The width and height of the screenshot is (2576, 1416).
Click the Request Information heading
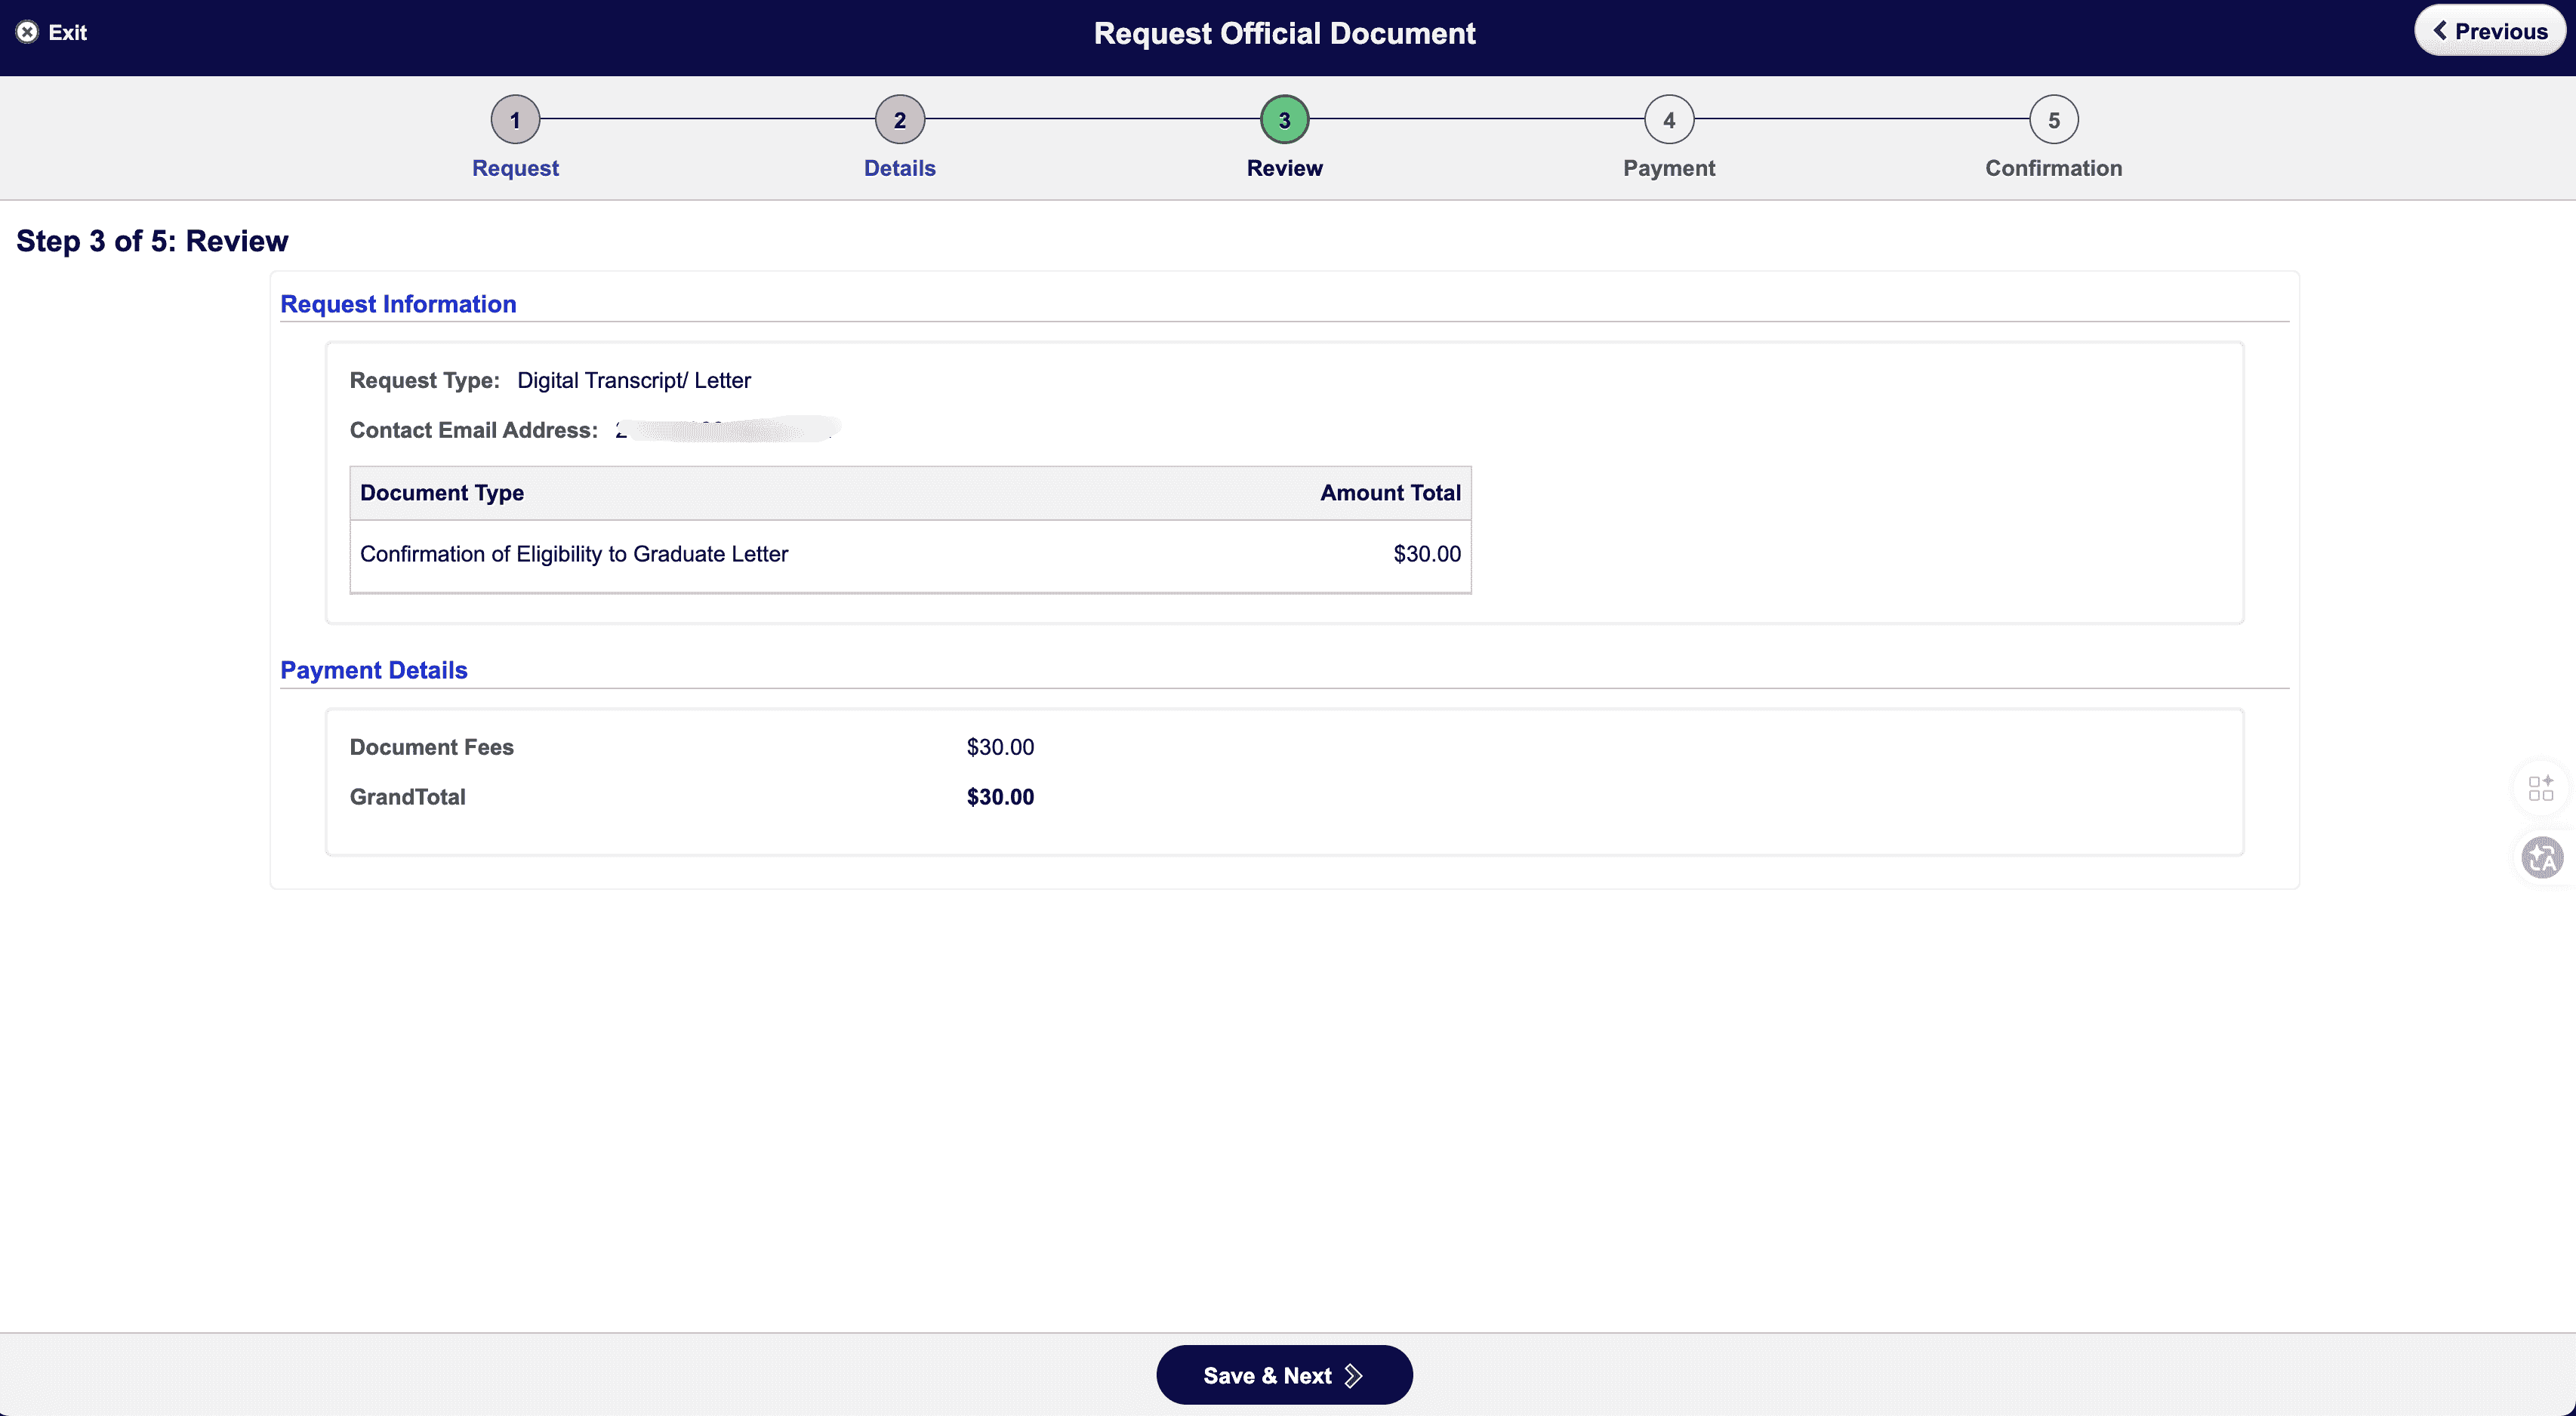(398, 304)
